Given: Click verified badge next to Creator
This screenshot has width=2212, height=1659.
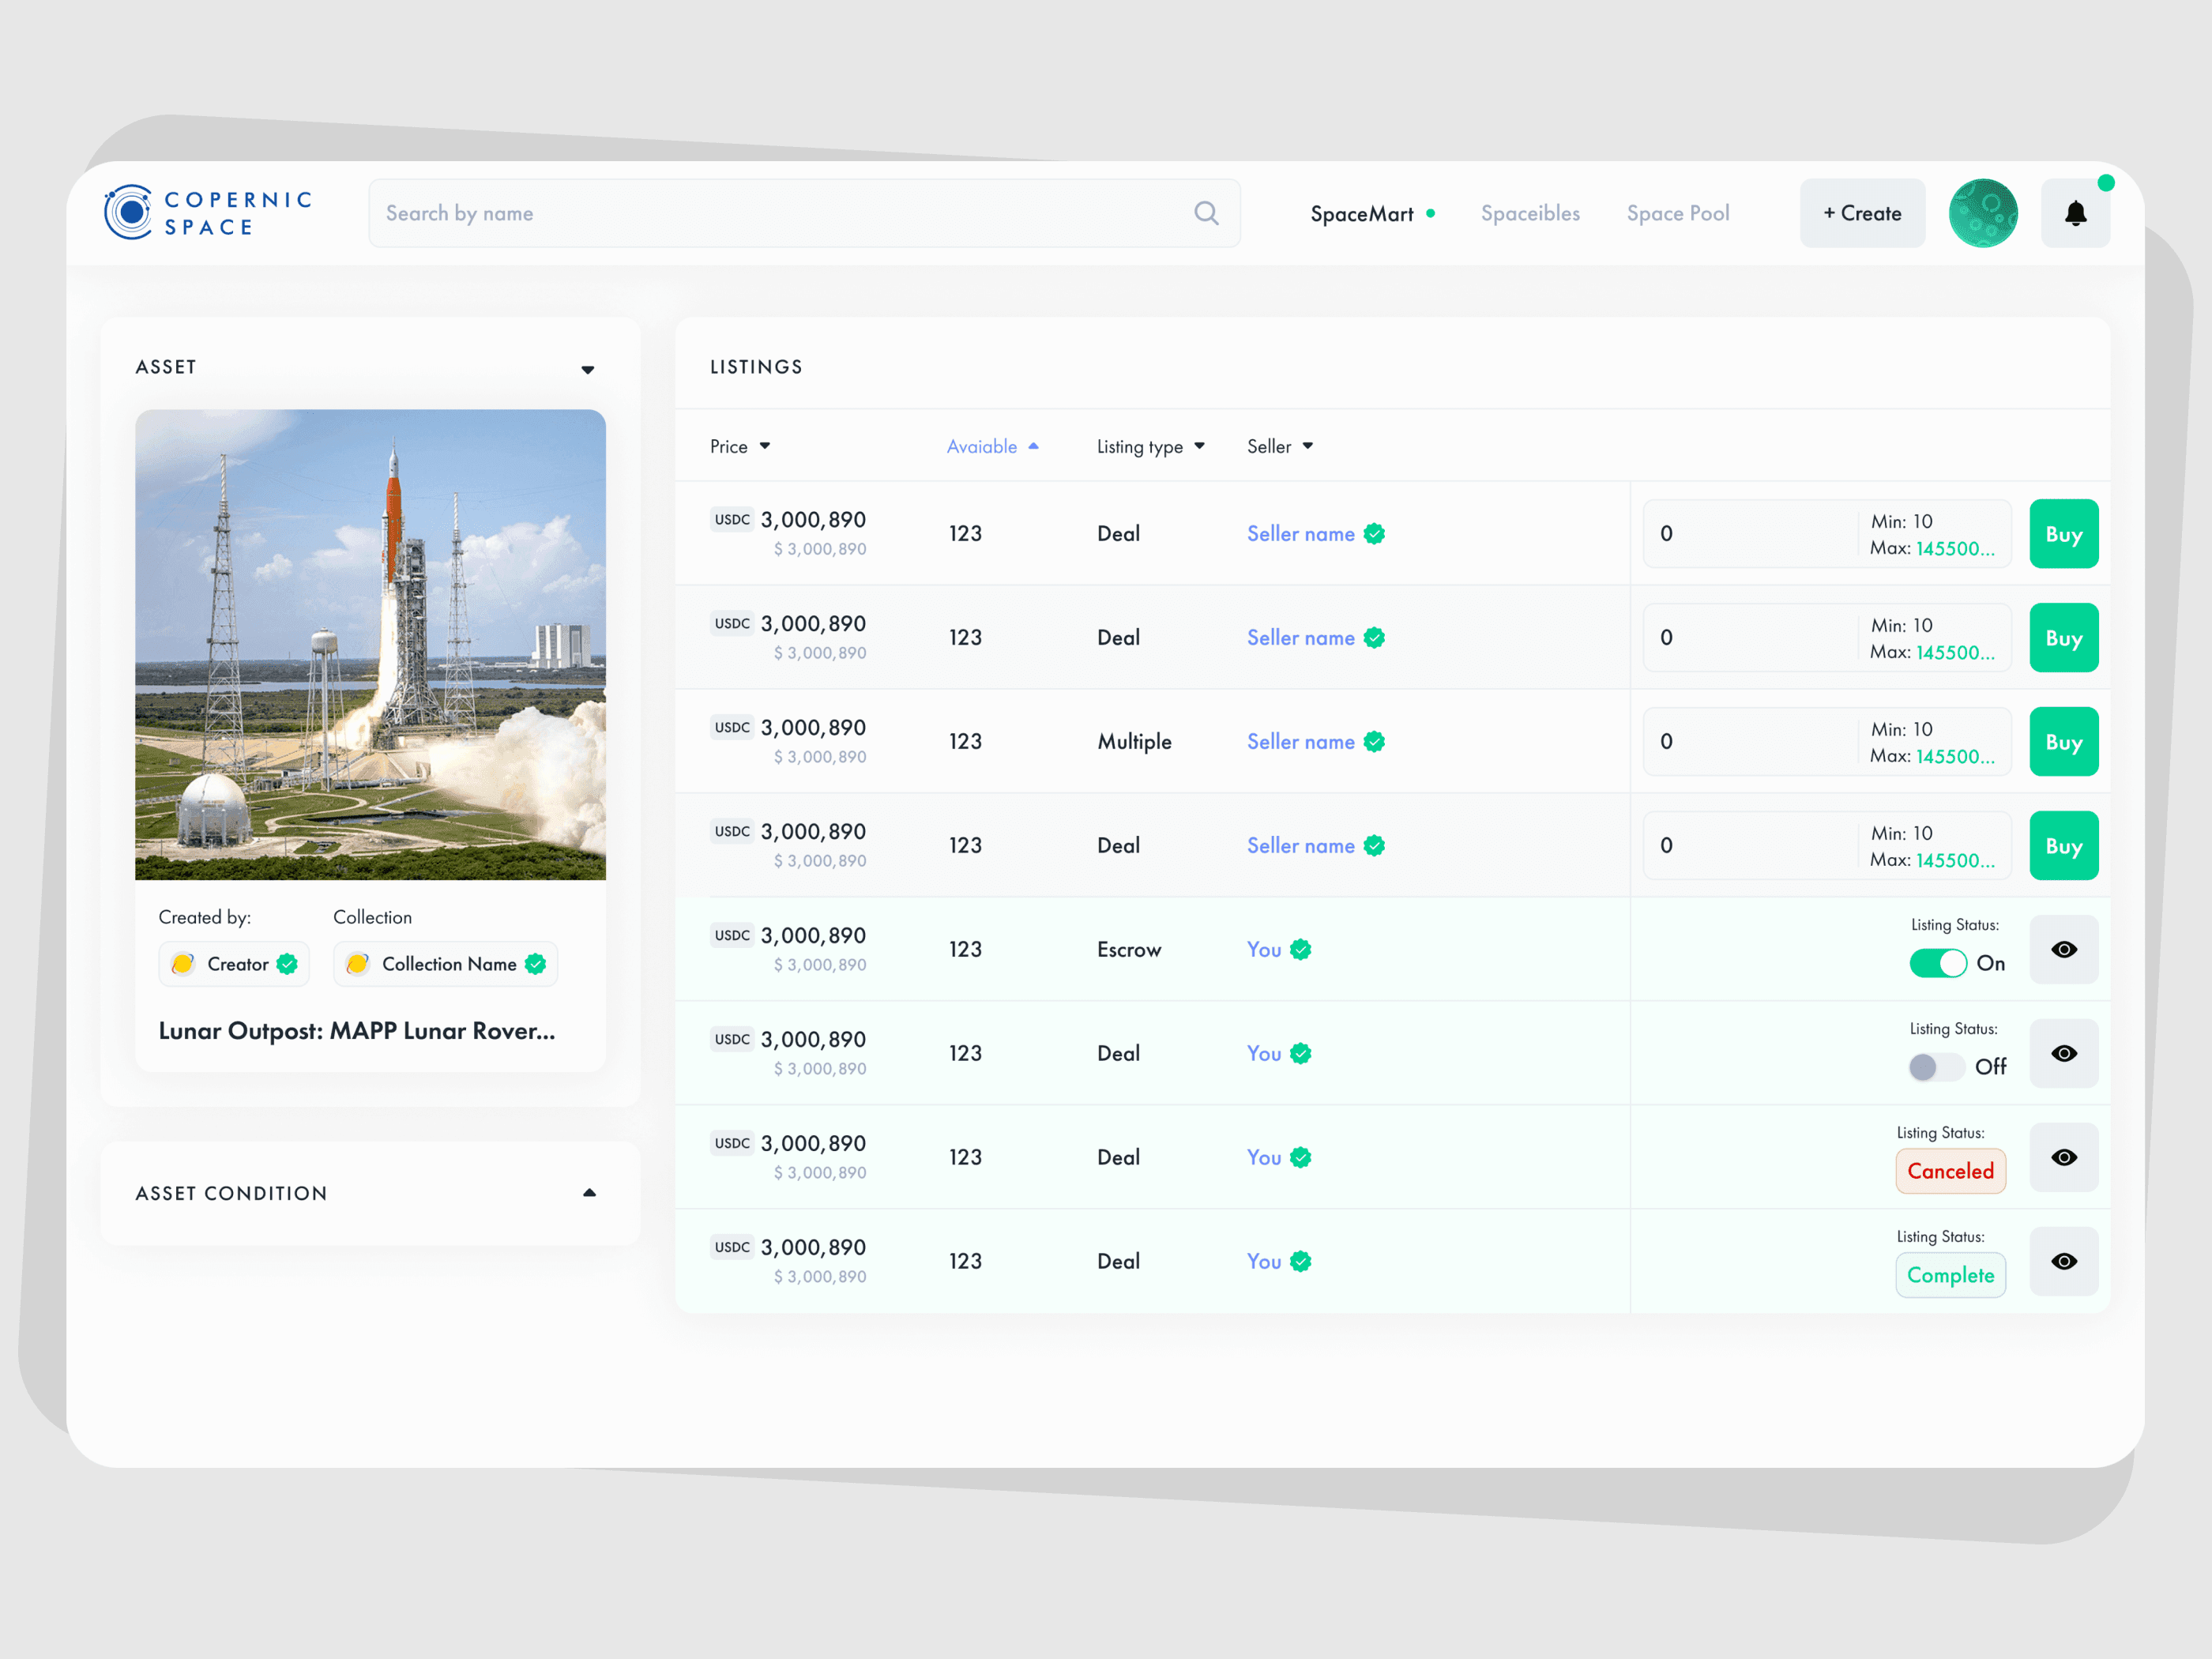Looking at the screenshot, I should [x=287, y=964].
